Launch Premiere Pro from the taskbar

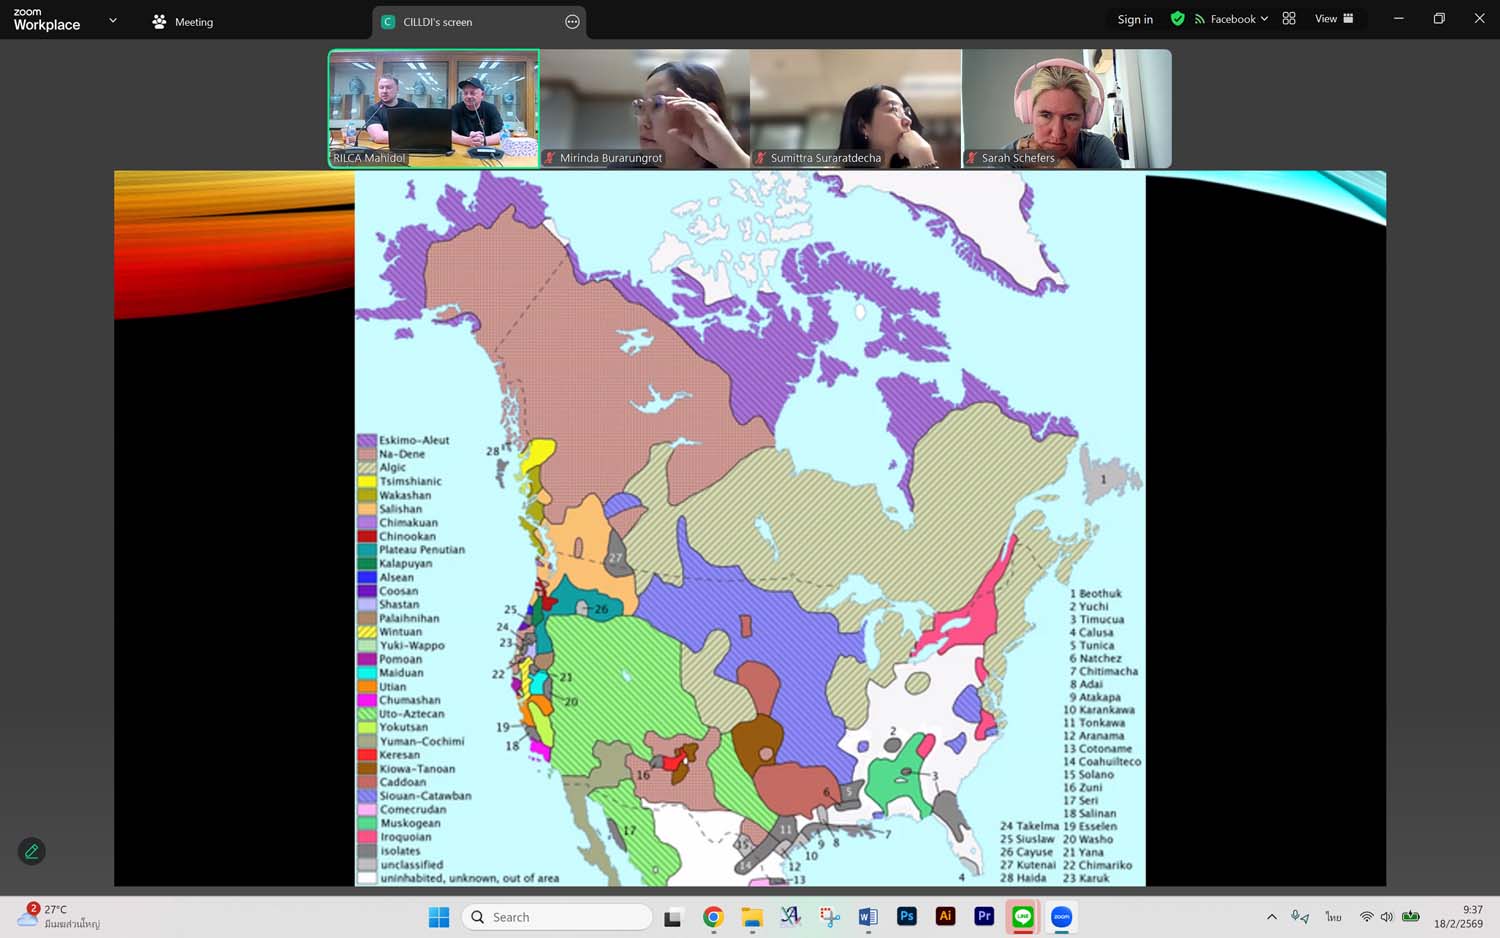click(x=984, y=916)
